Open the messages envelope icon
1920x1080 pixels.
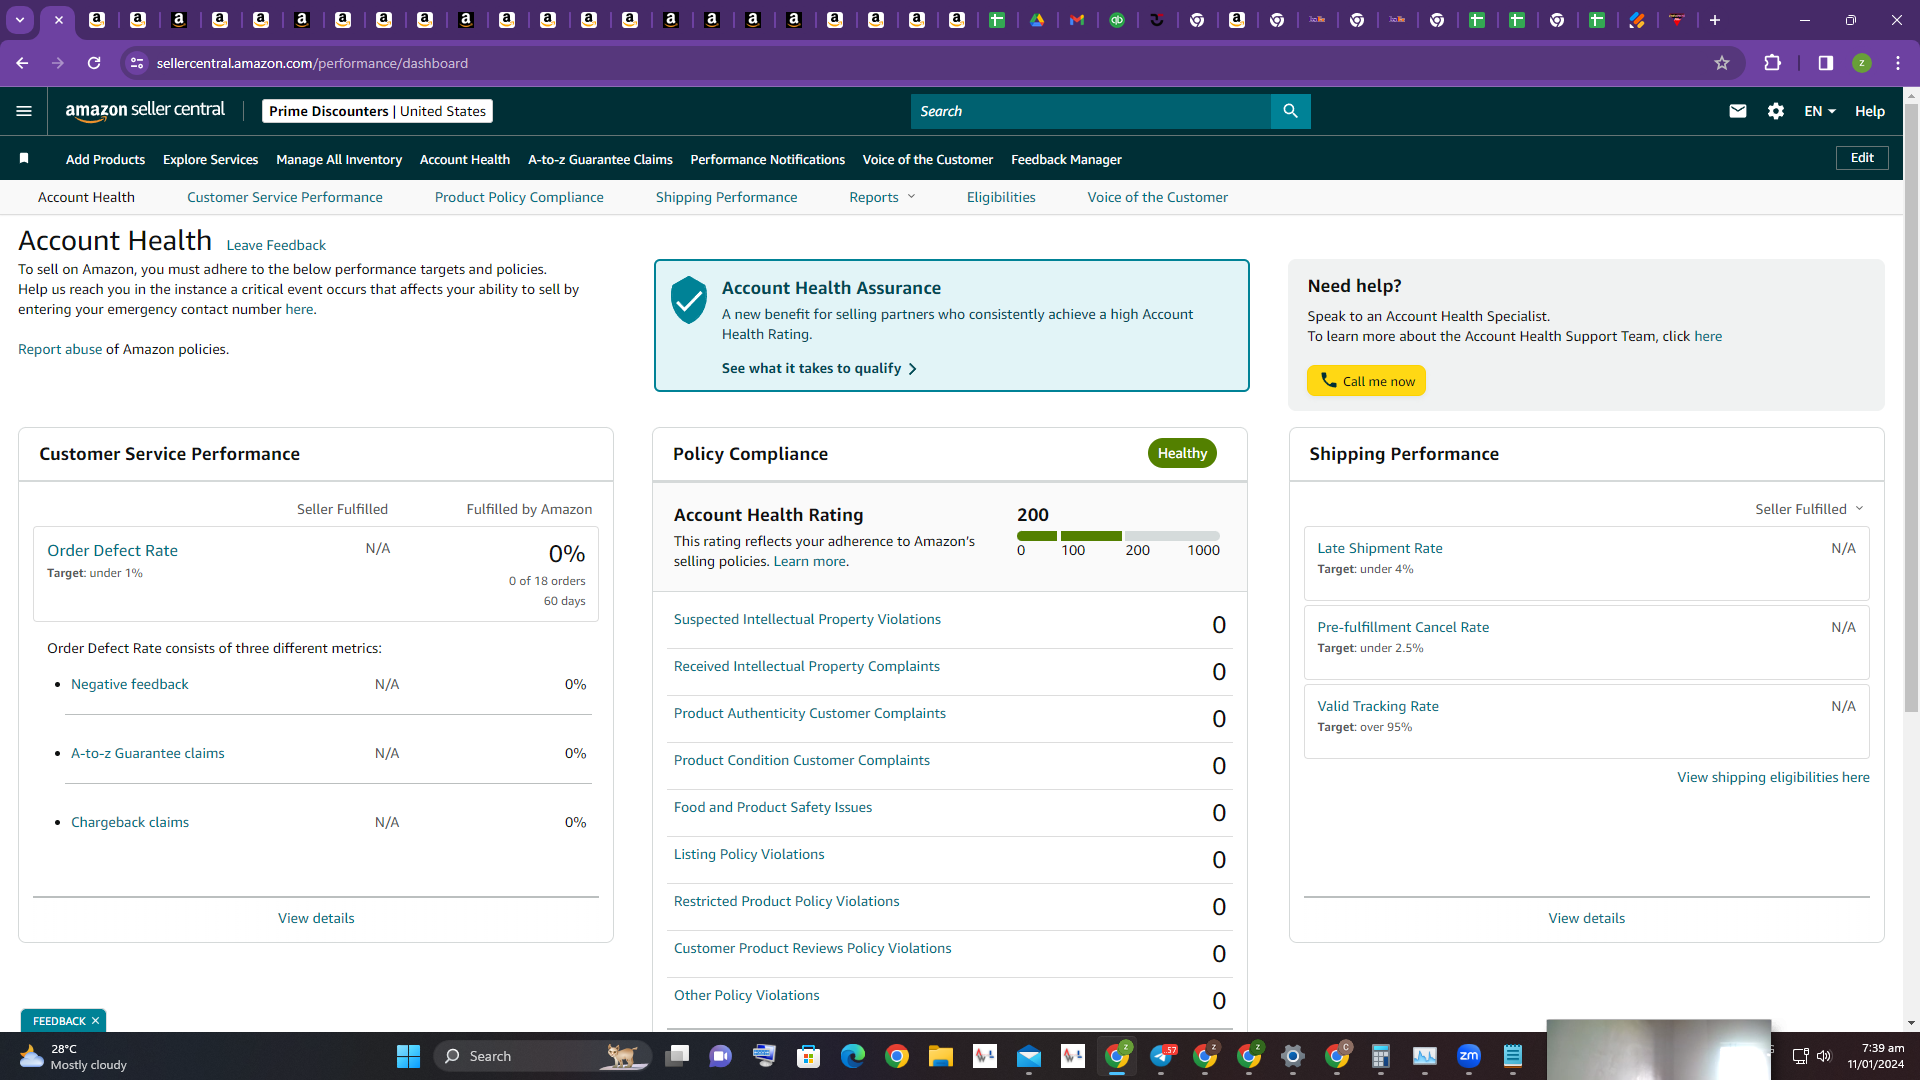tap(1738, 111)
